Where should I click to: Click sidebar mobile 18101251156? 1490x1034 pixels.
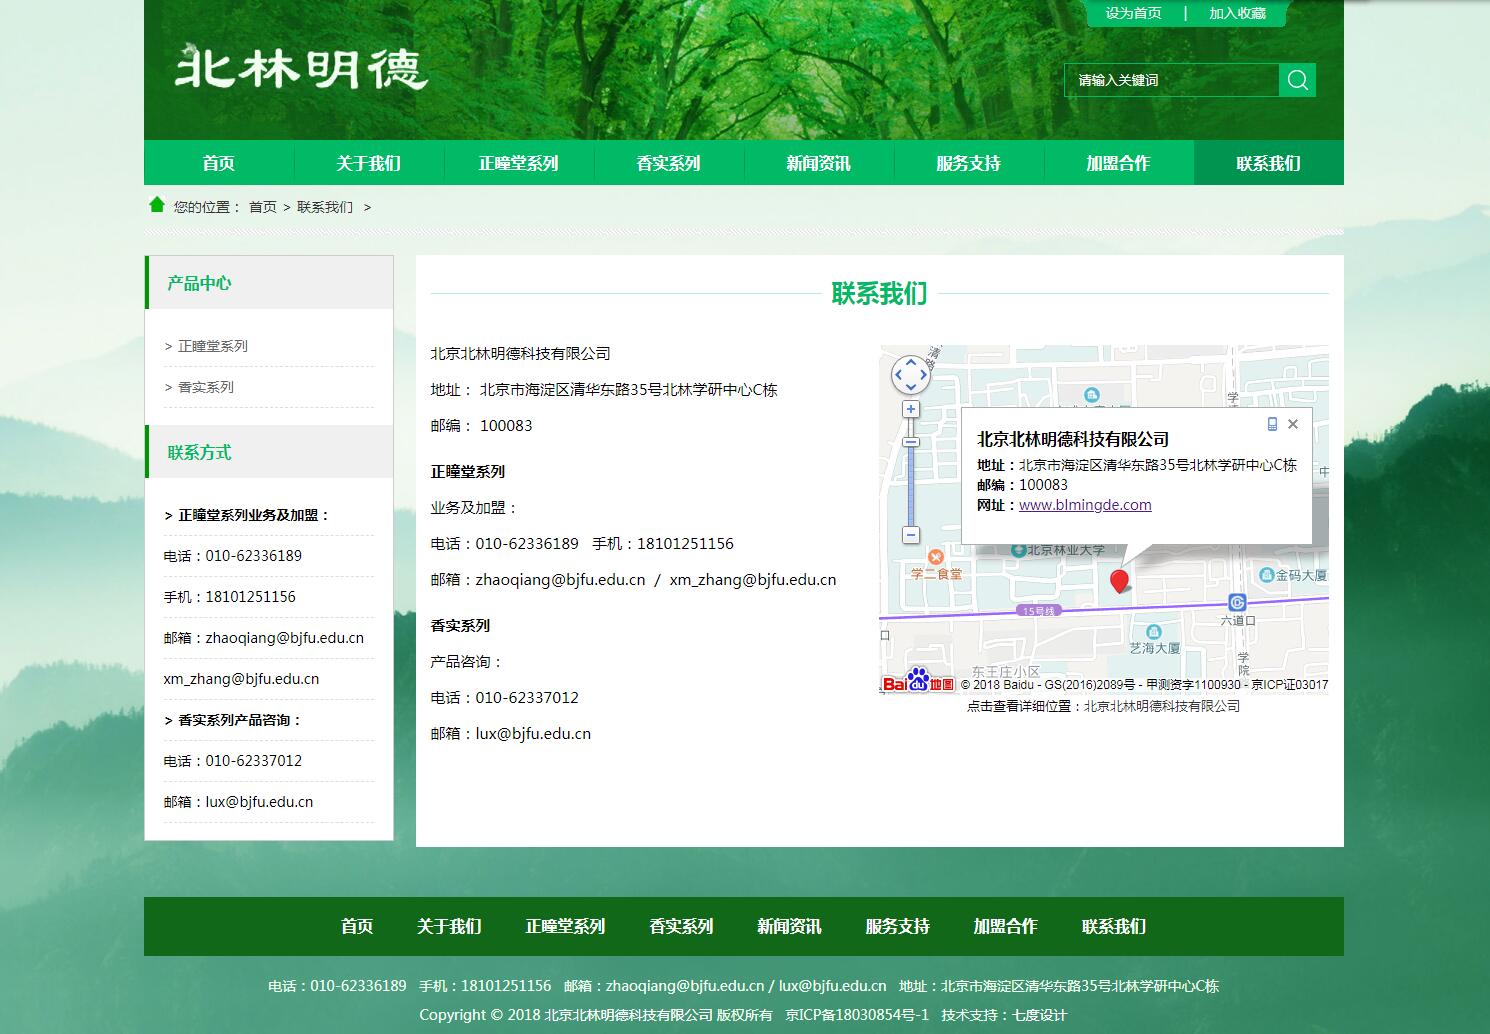(251, 597)
